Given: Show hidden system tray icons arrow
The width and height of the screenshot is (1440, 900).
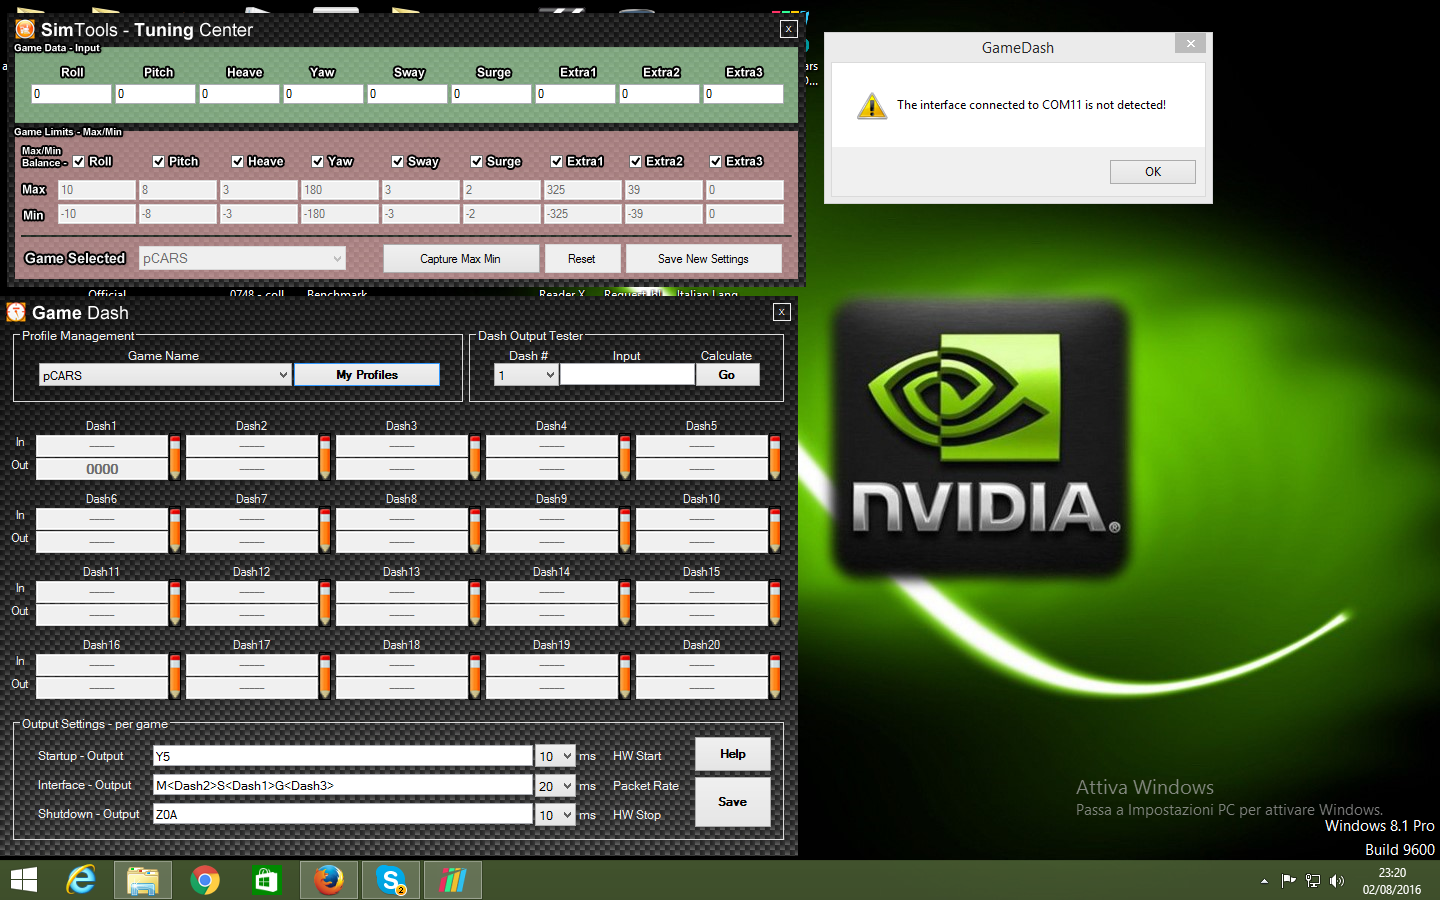Looking at the screenshot, I should [1264, 881].
